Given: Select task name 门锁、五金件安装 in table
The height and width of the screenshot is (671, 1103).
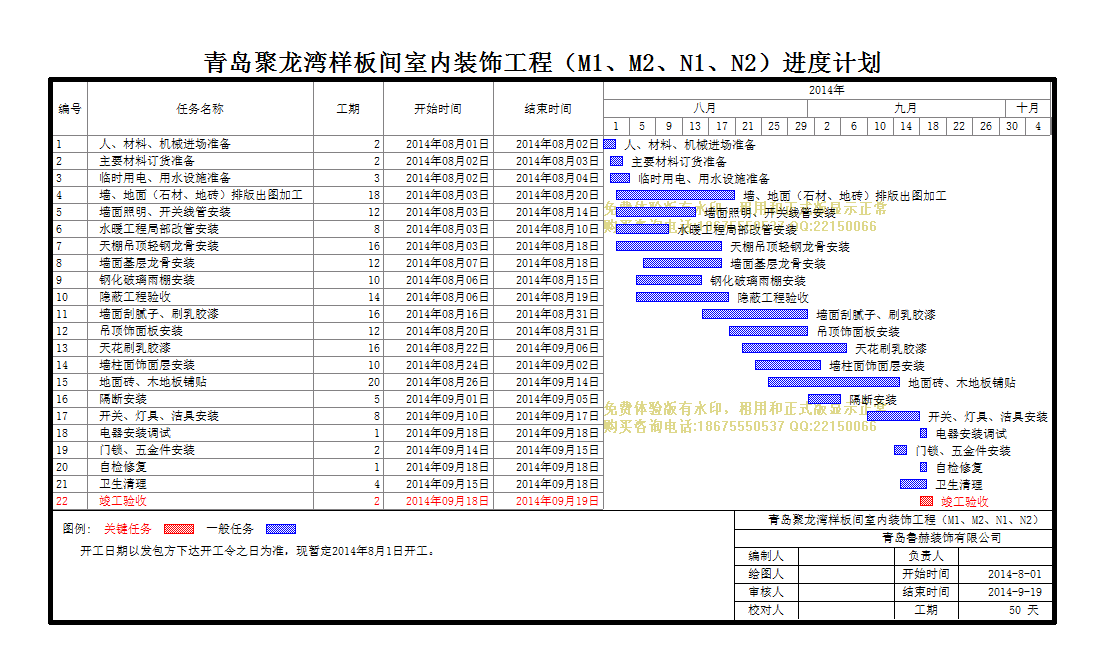Looking at the screenshot, I should pyautogui.click(x=147, y=450).
